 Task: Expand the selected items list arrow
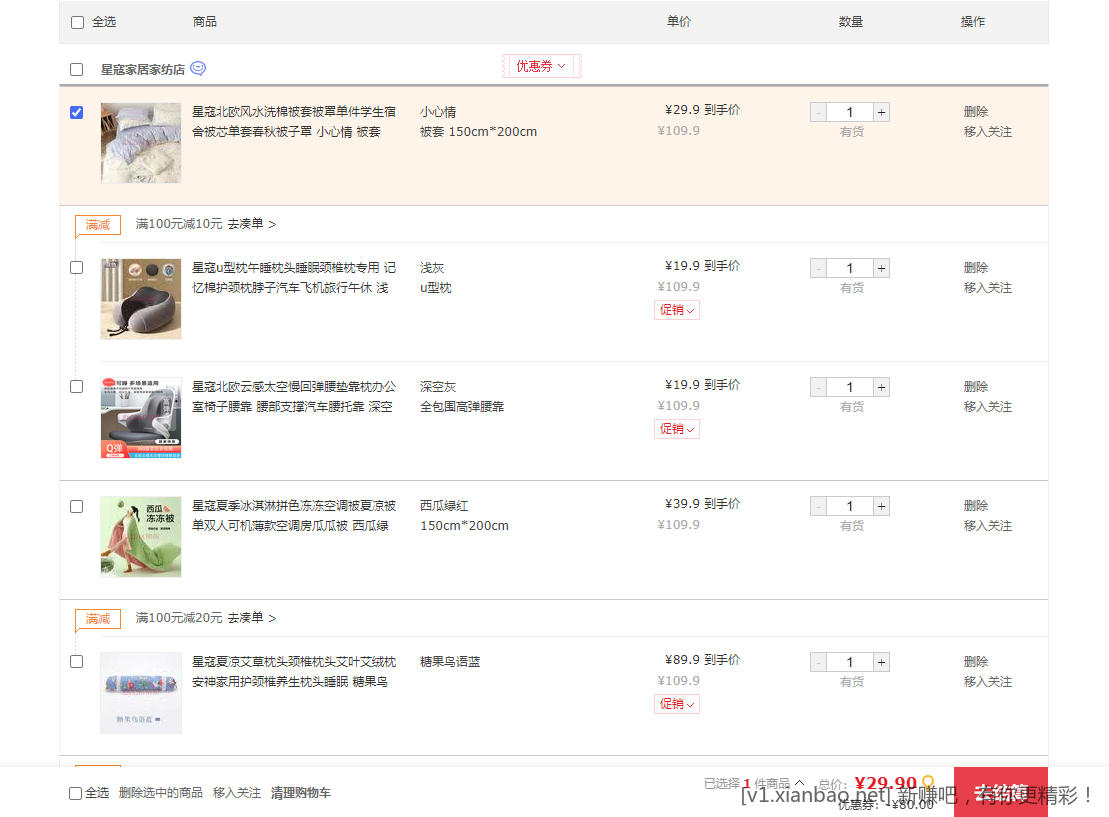coord(799,782)
